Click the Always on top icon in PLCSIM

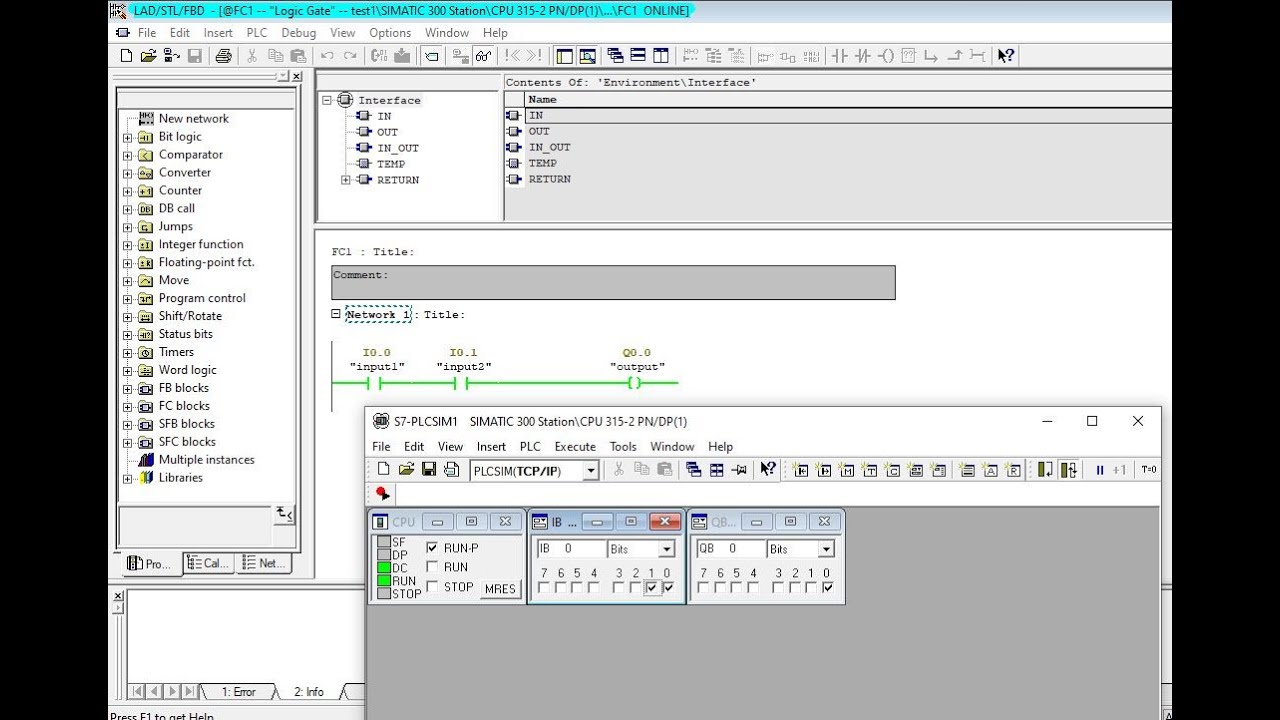pyautogui.click(x=738, y=469)
